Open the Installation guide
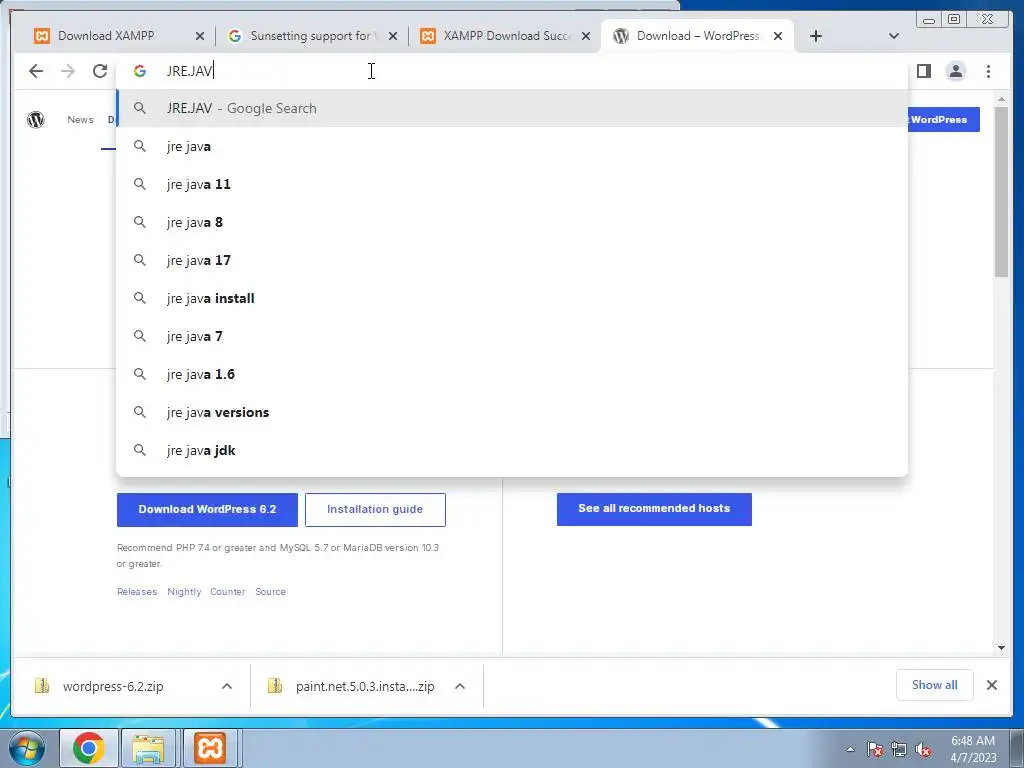This screenshot has width=1024, height=768. coord(375,509)
